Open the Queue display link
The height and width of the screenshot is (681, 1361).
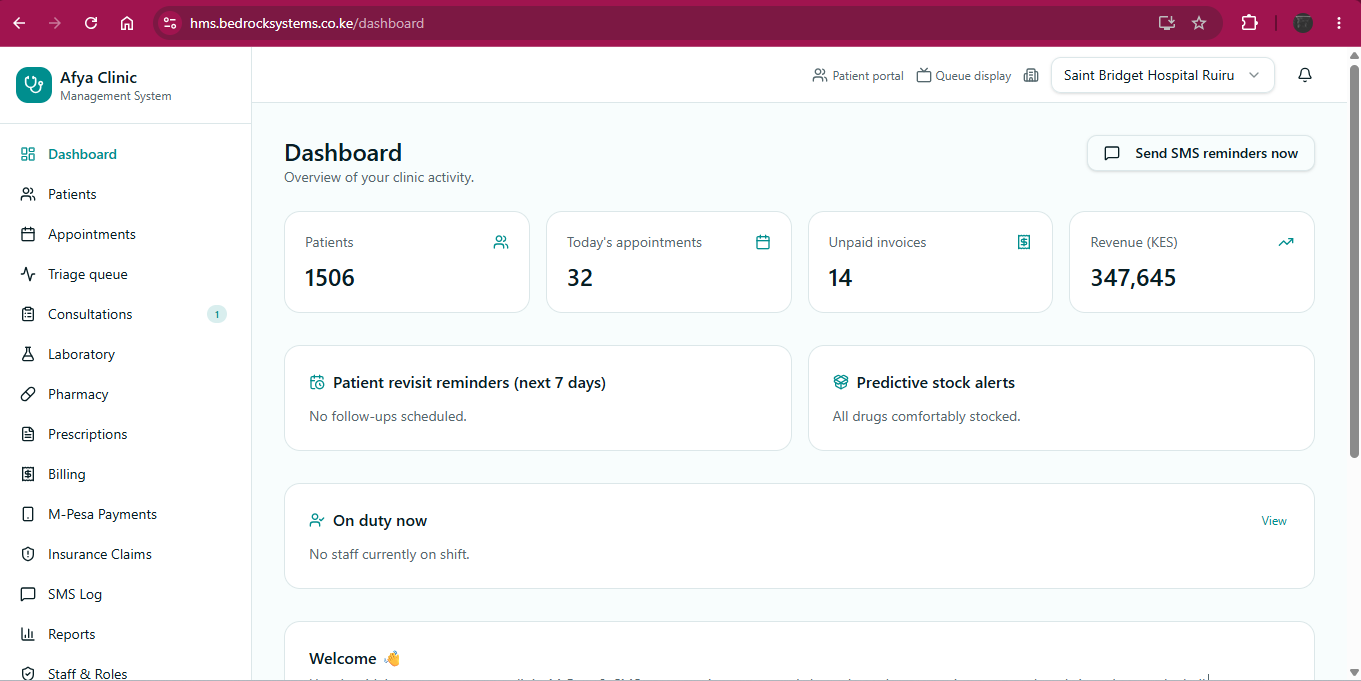964,75
